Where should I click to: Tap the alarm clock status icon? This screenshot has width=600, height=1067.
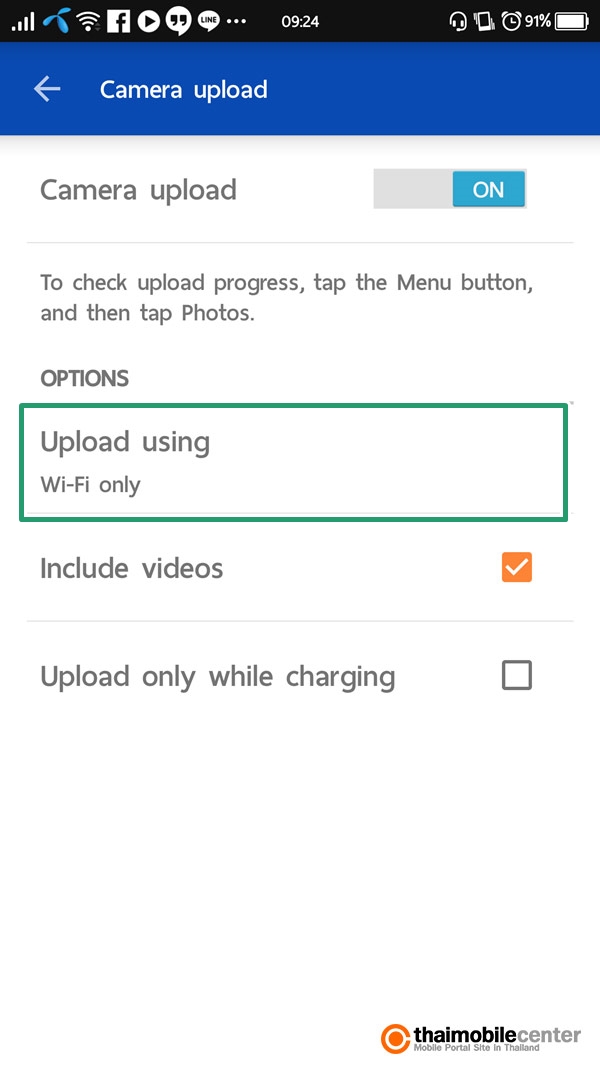click(x=511, y=21)
